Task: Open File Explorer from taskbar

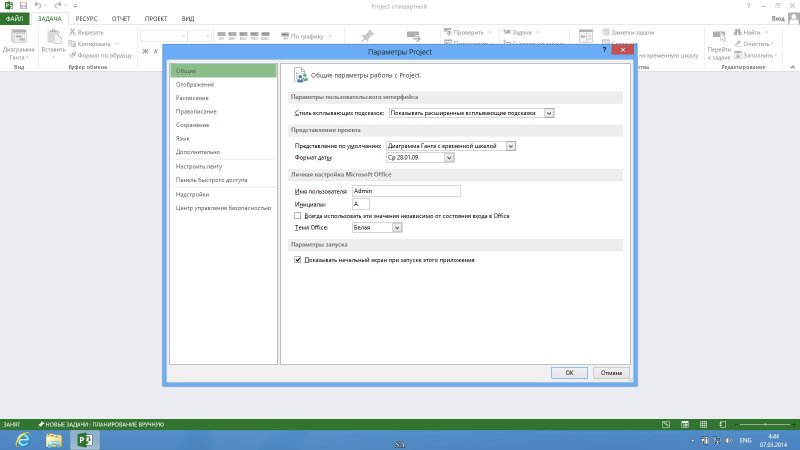Action: click(x=54, y=440)
